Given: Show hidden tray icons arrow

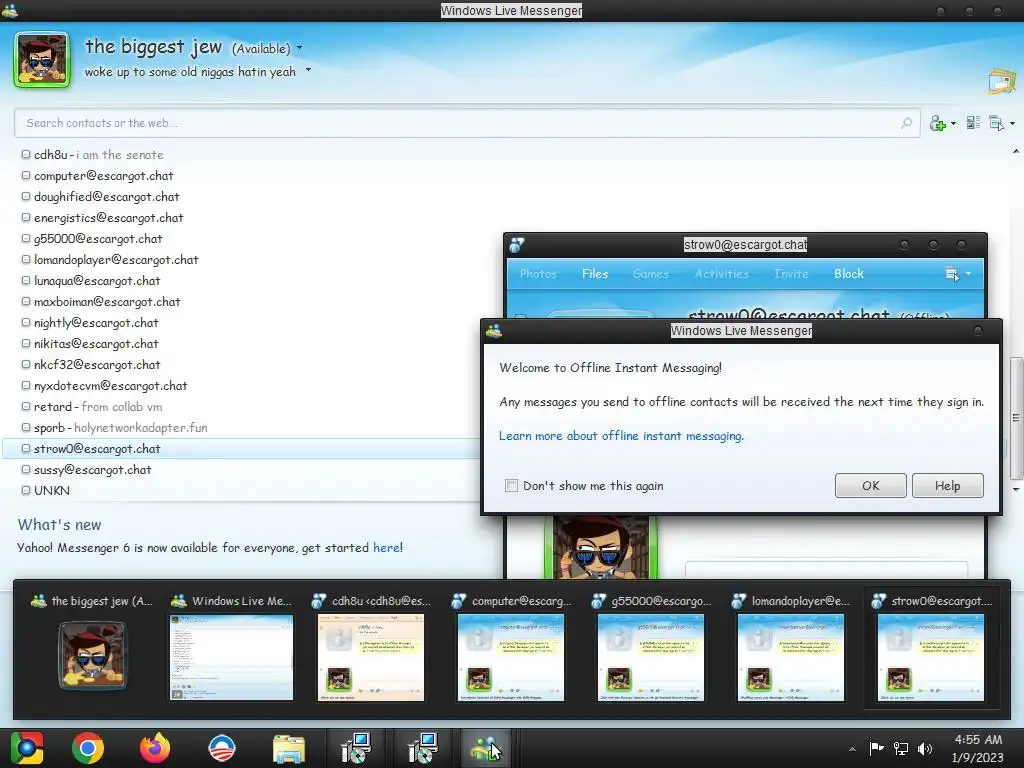Looking at the screenshot, I should click(852, 750).
